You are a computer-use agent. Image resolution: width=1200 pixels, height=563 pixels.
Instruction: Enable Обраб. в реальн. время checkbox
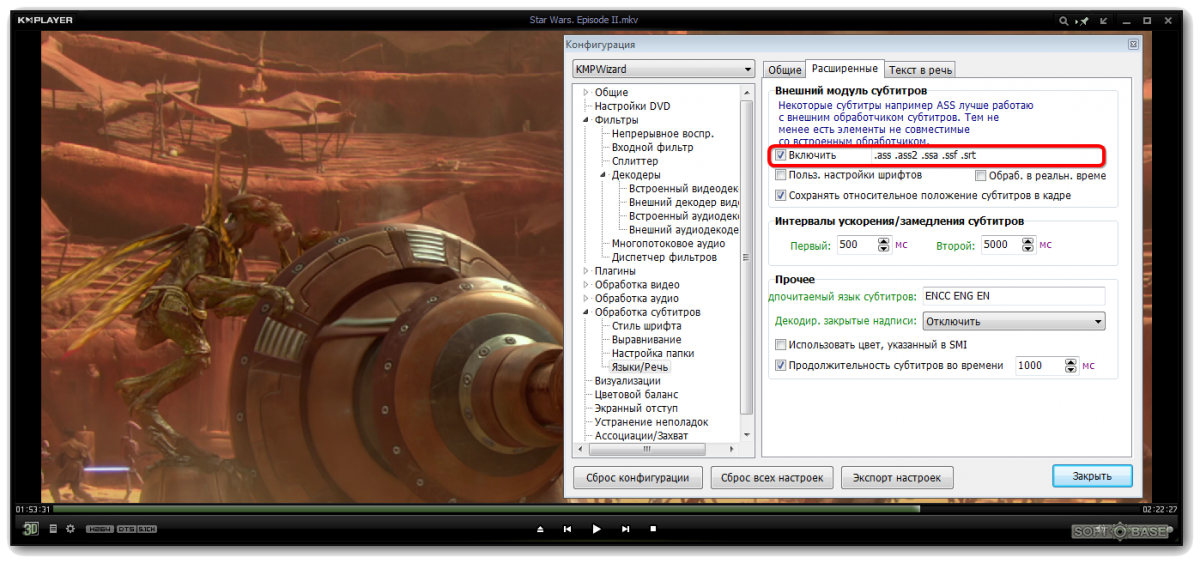tap(981, 176)
